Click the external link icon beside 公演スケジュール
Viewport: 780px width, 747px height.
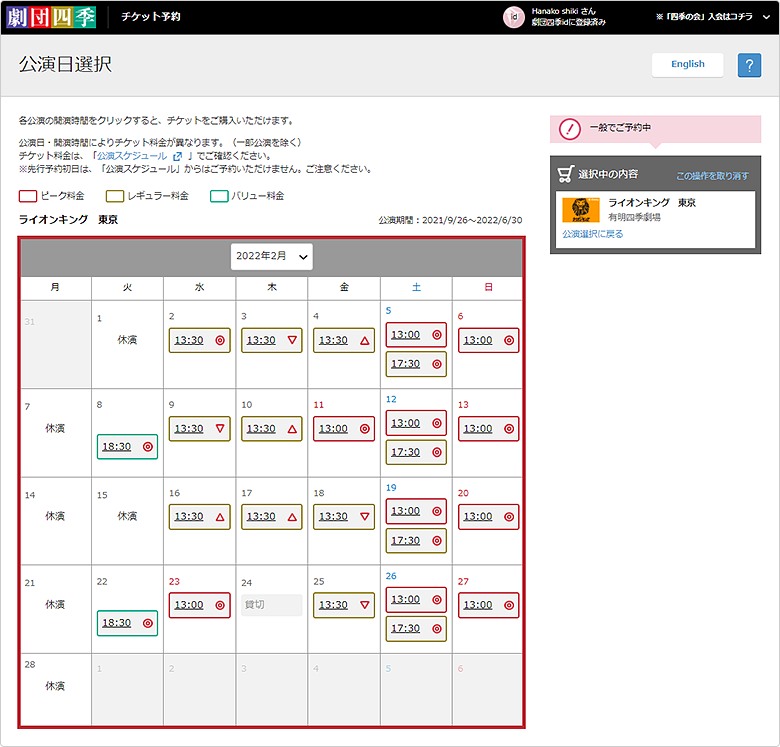pos(177,156)
